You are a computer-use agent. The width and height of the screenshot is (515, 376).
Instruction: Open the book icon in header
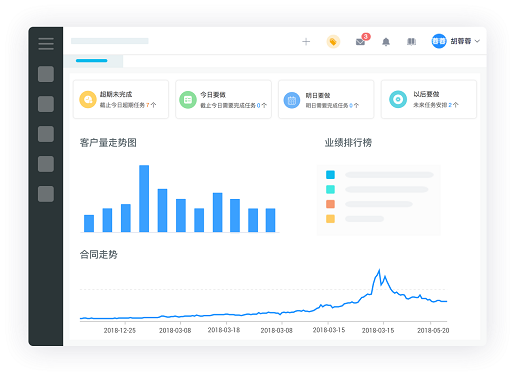pos(412,42)
